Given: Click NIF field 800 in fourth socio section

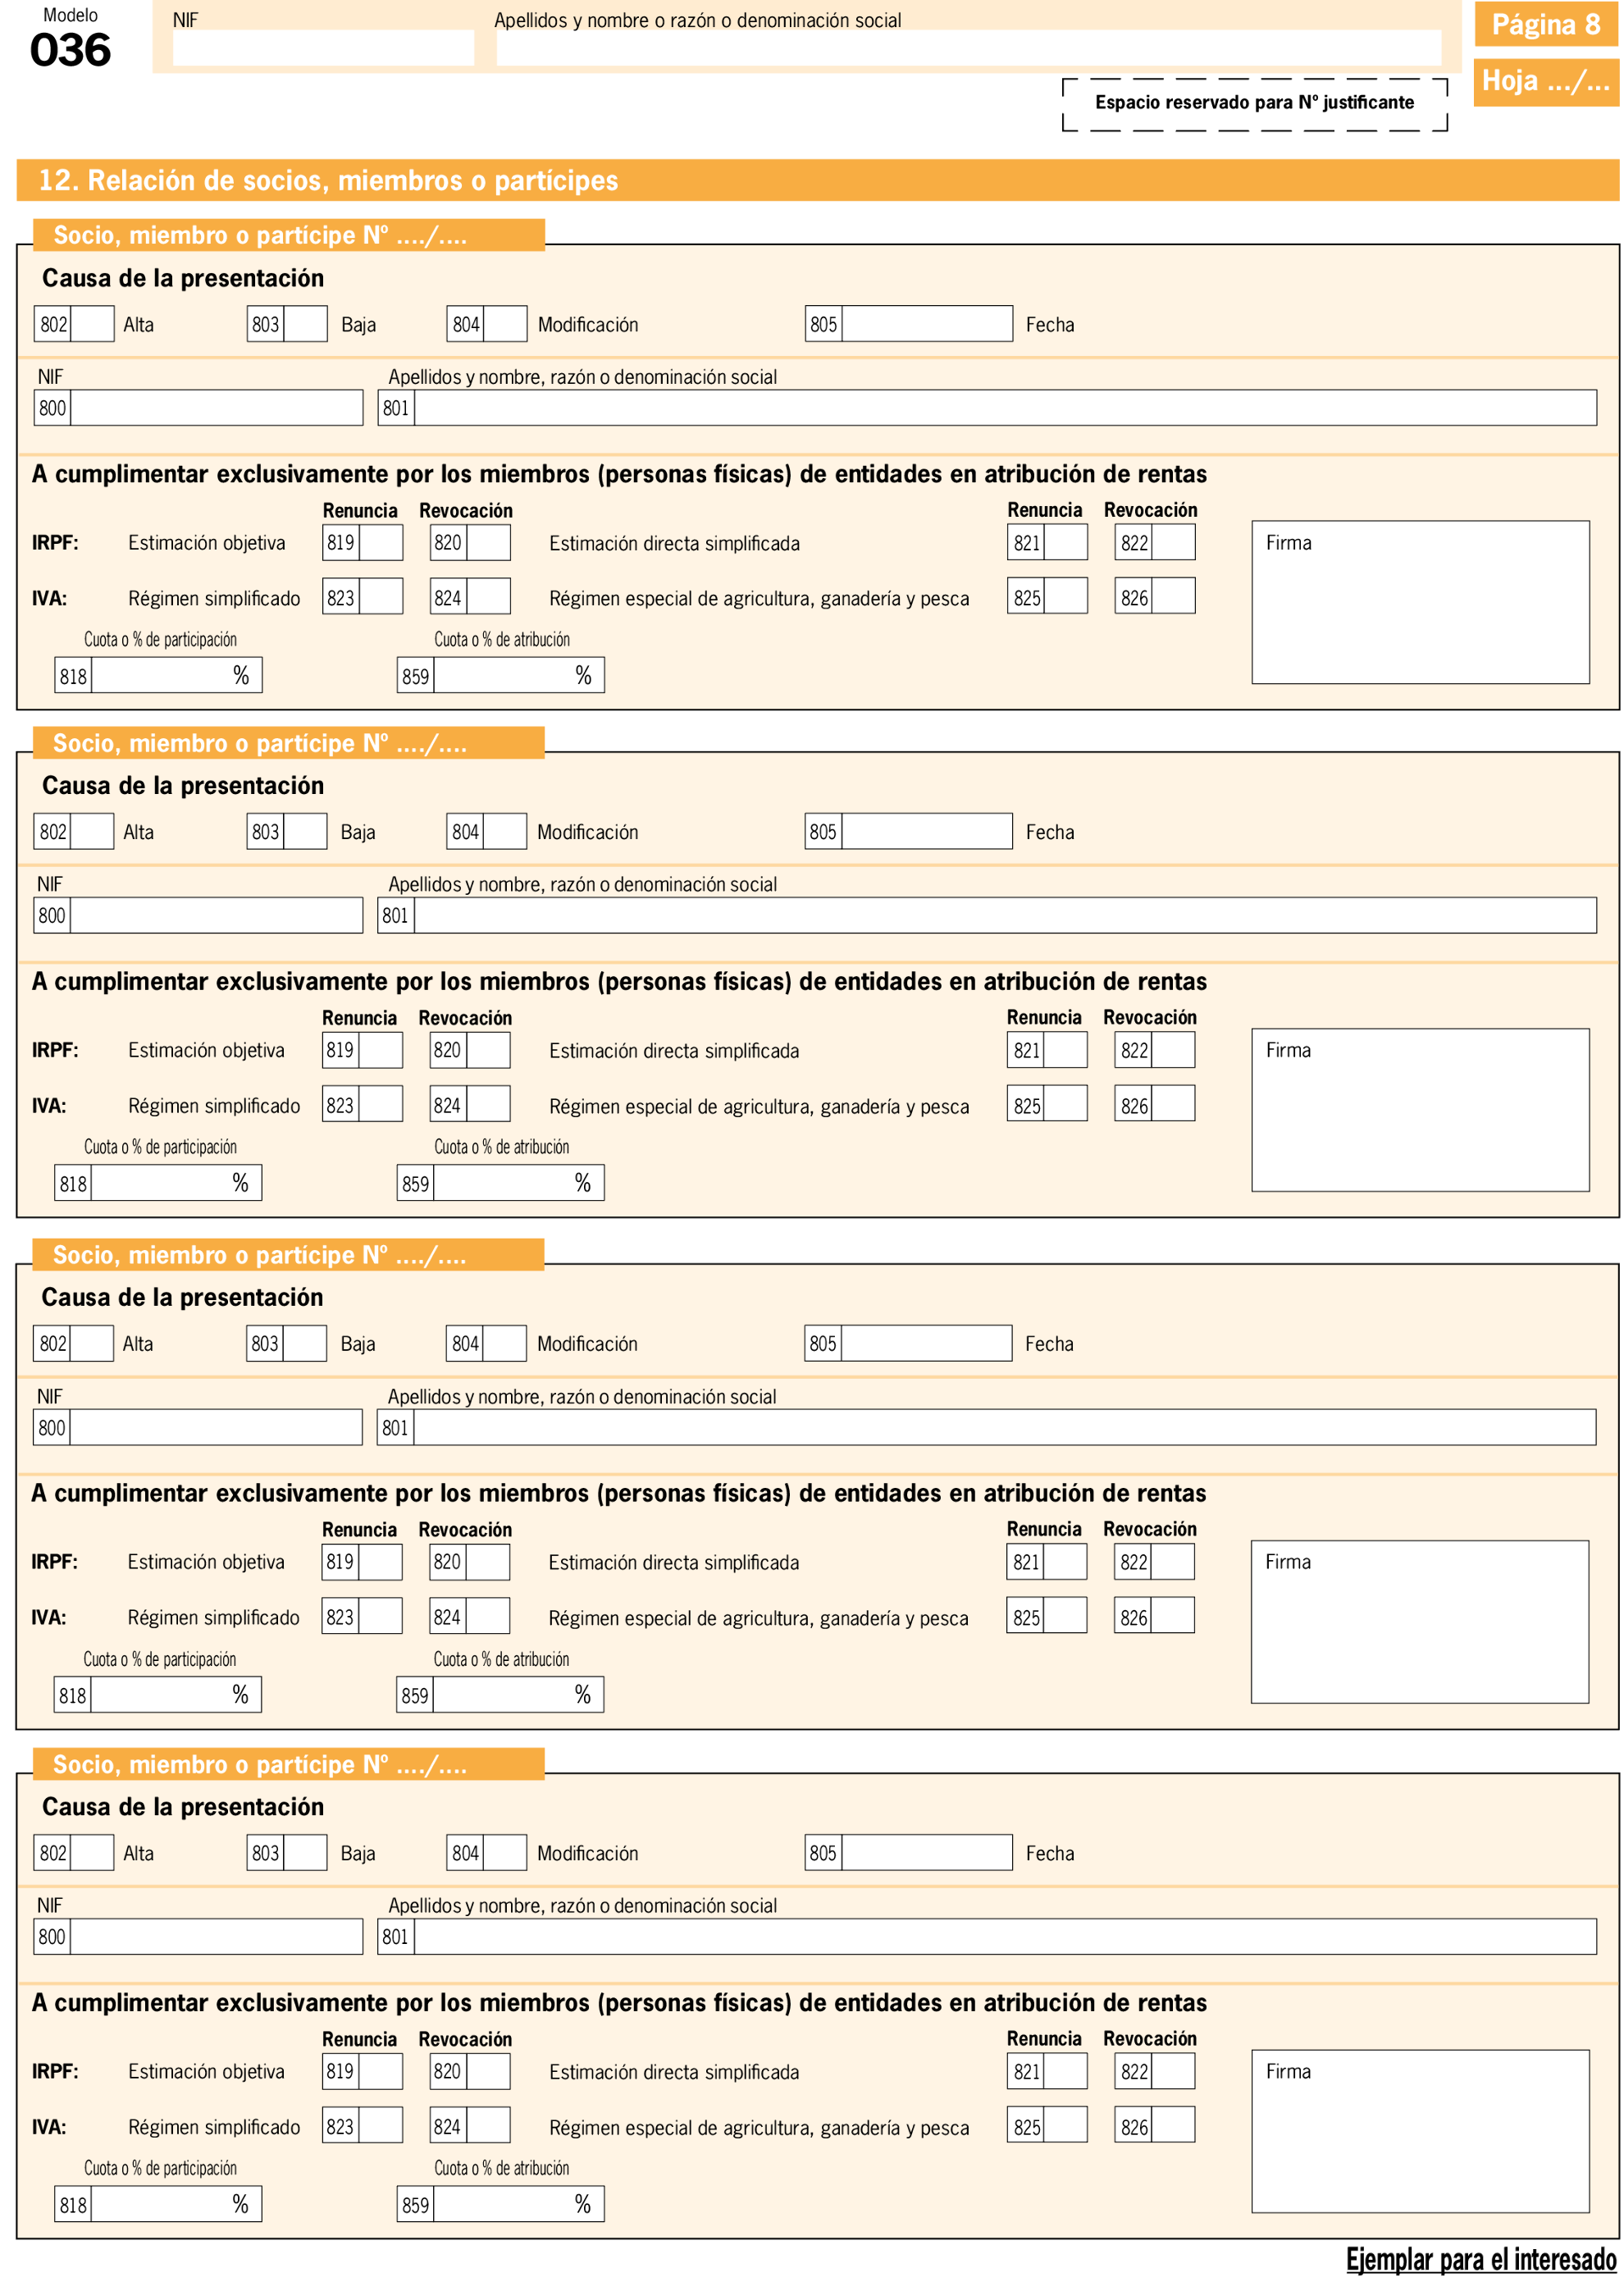Looking at the screenshot, I should coord(216,1937).
